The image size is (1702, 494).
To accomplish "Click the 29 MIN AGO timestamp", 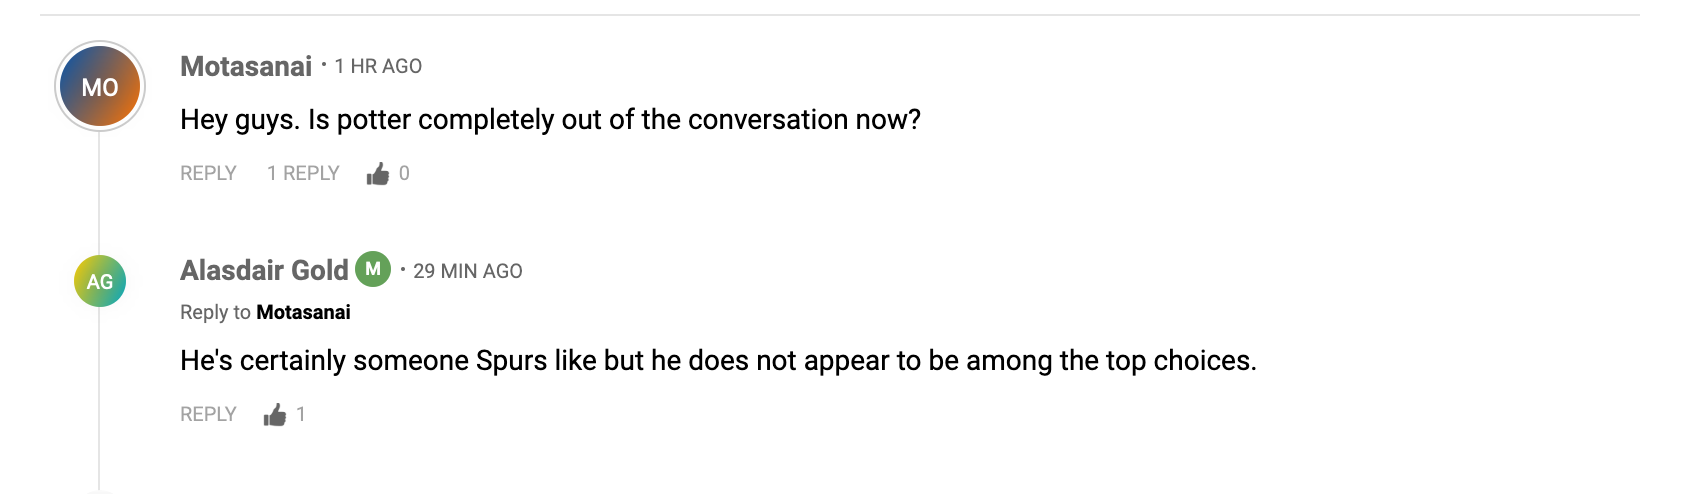I will pyautogui.click(x=468, y=271).
